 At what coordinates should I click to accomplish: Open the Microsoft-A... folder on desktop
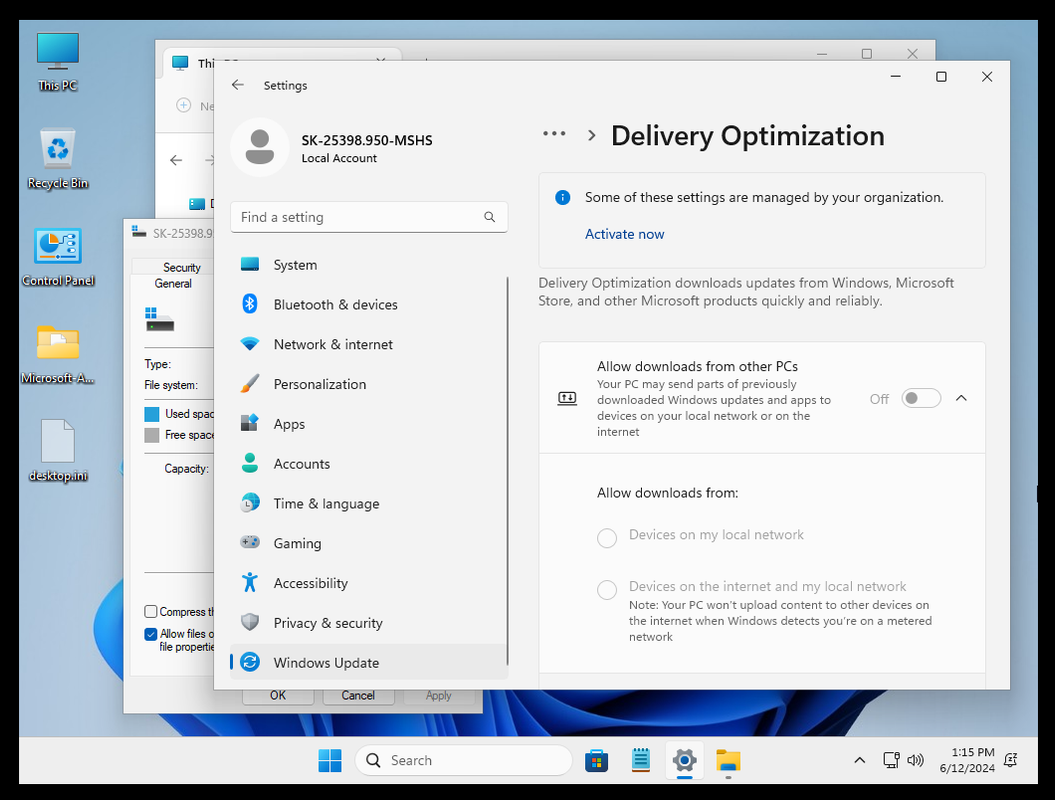[x=58, y=355]
